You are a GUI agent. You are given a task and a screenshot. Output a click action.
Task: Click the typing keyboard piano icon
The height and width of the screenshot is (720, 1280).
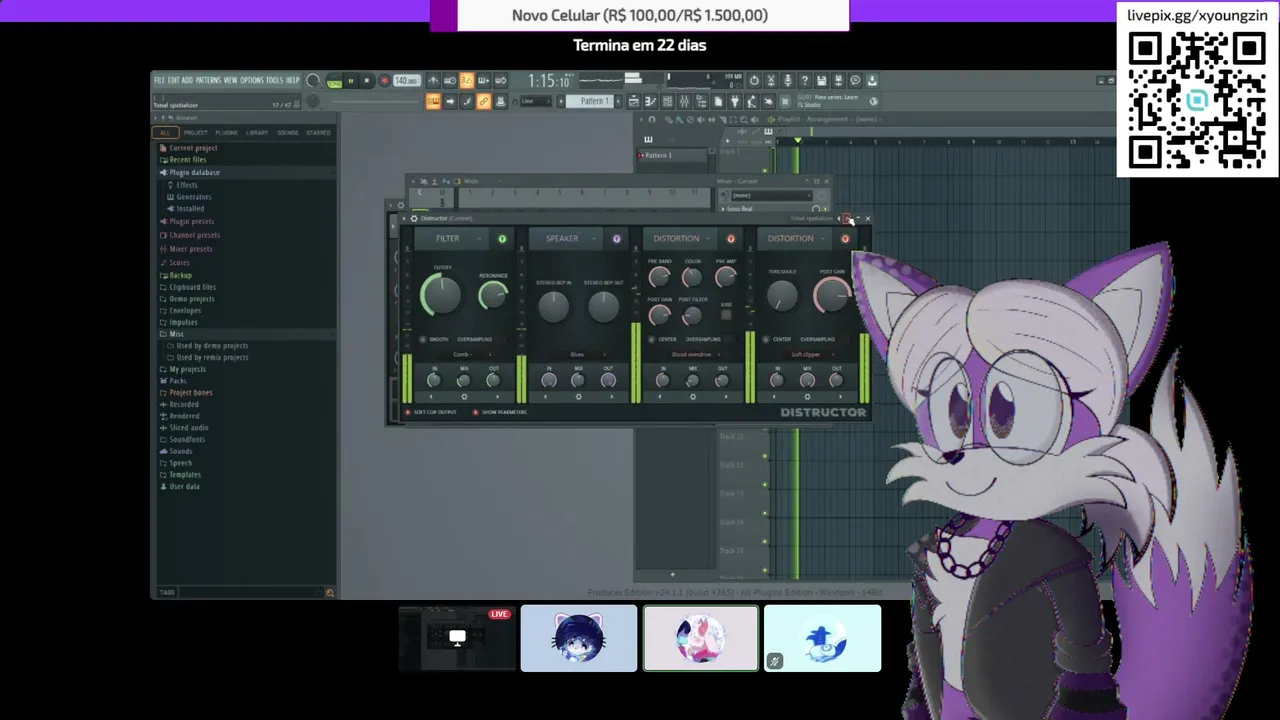pos(433,101)
